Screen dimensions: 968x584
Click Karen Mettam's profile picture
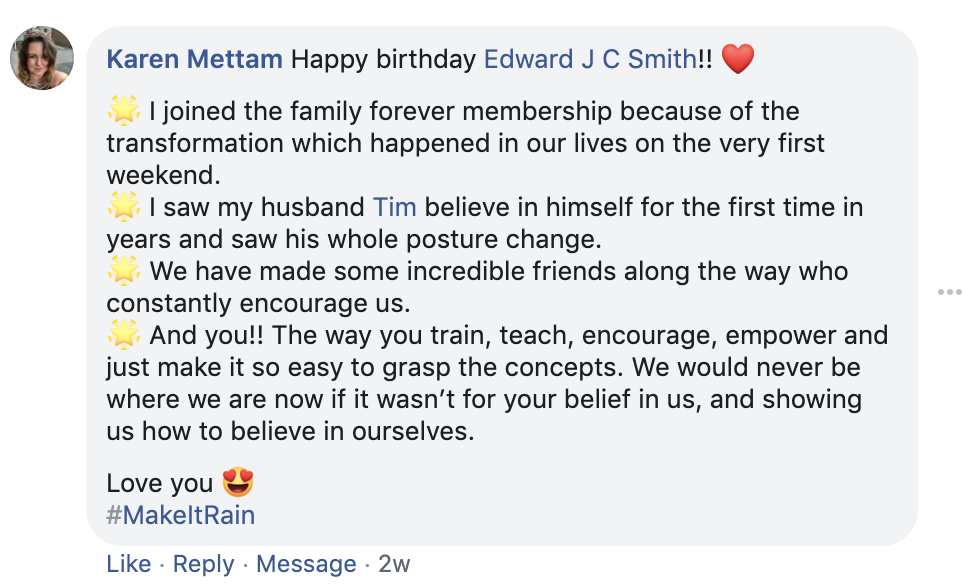point(42,58)
